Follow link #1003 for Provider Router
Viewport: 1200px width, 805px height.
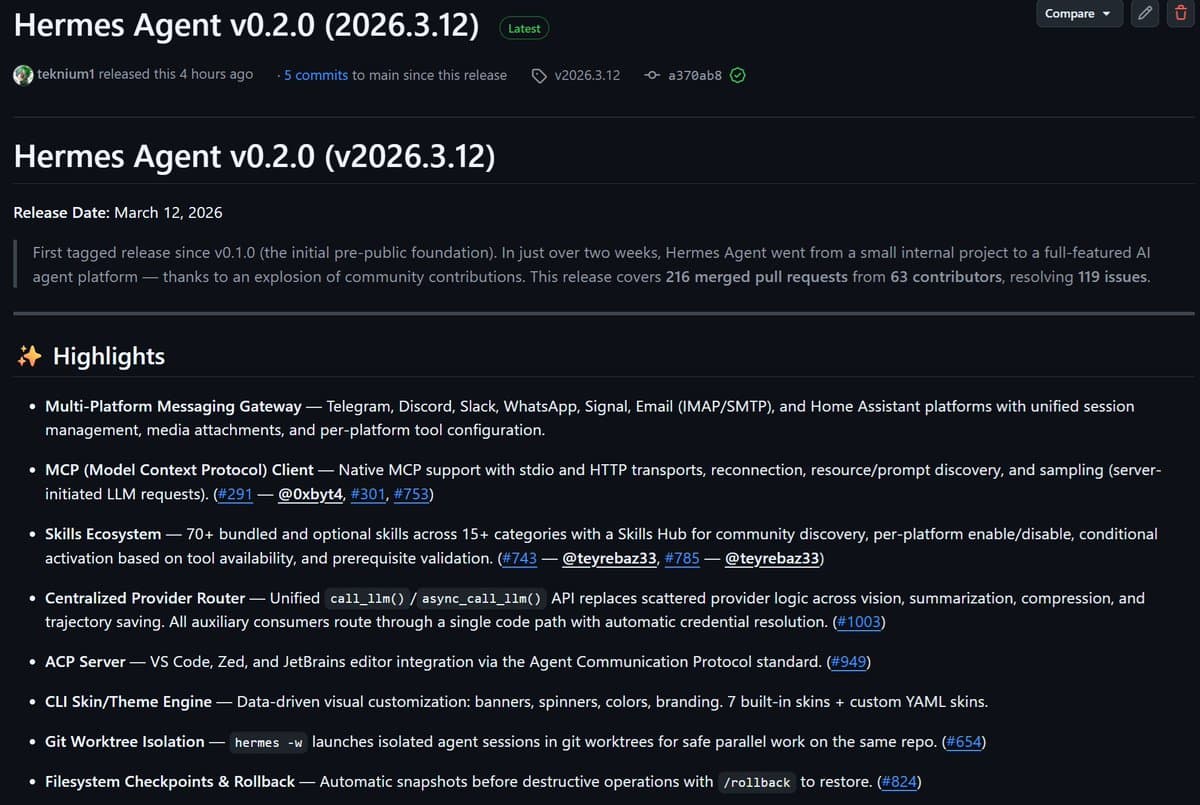click(859, 622)
